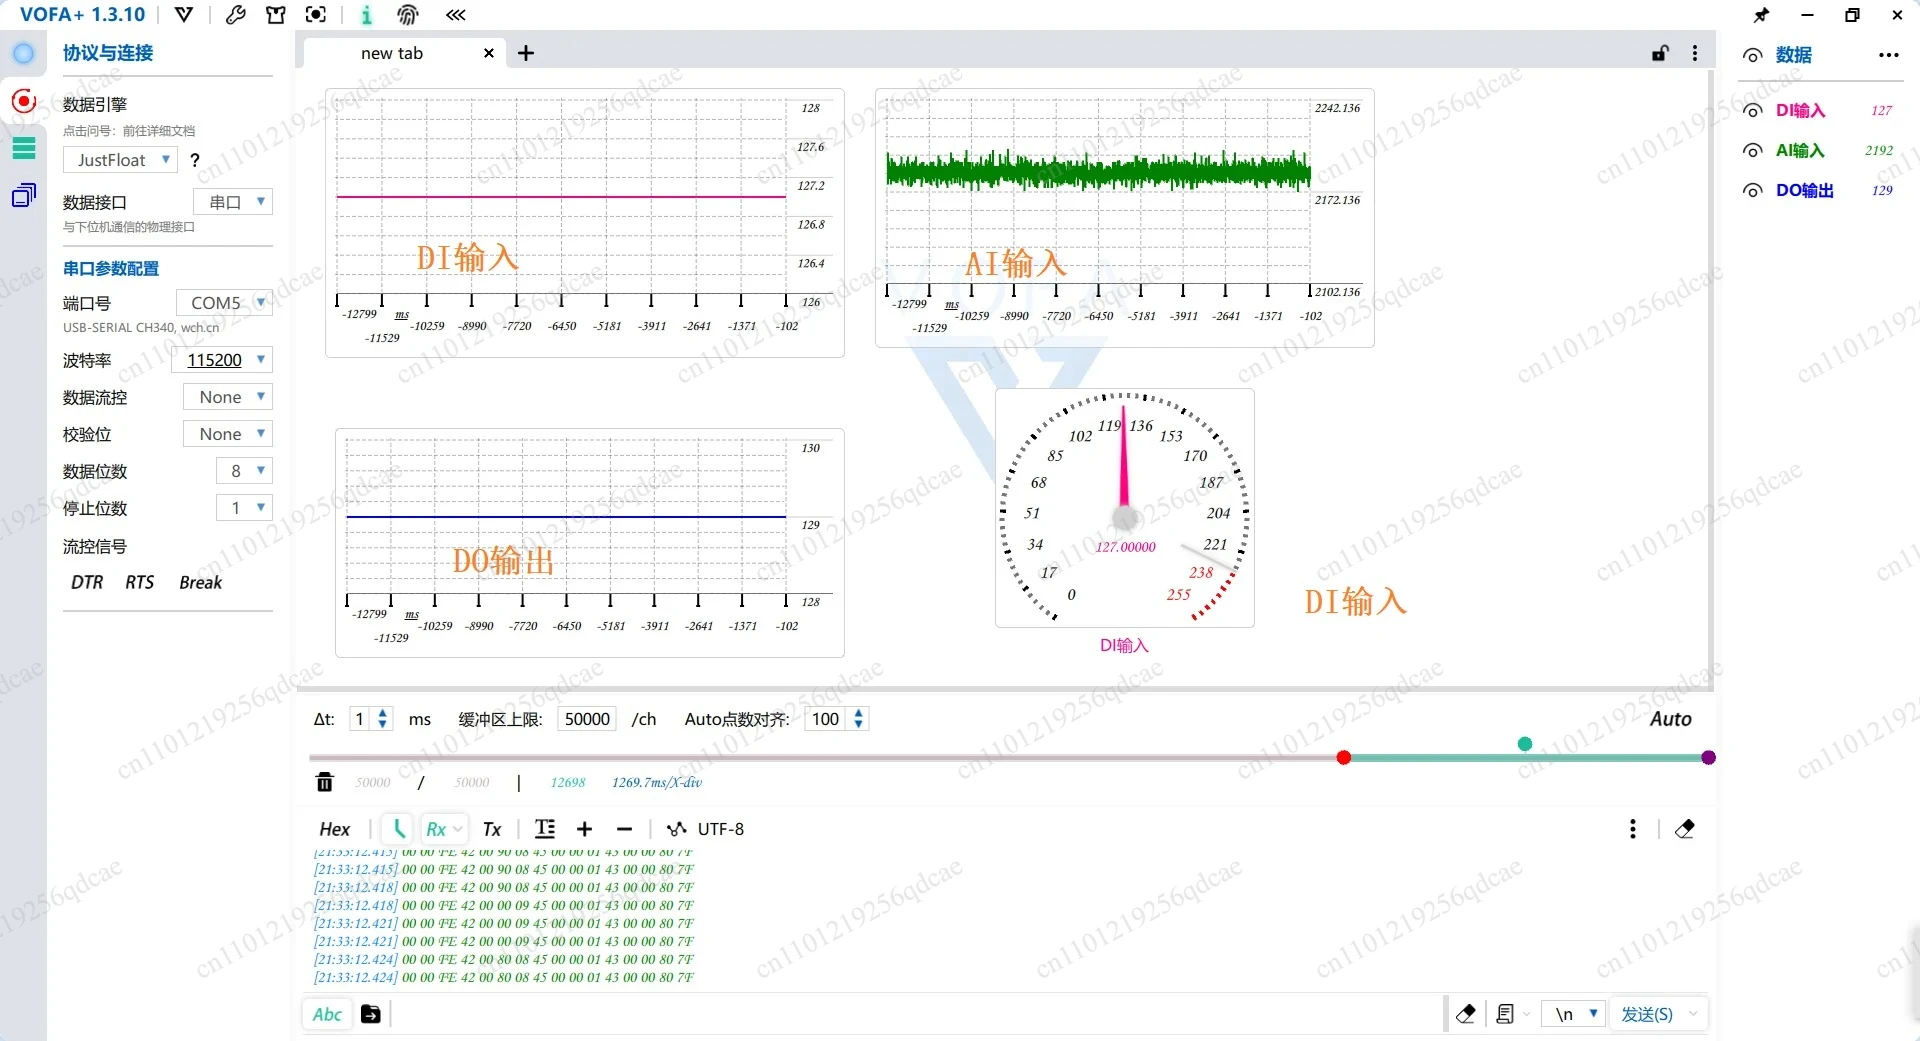Click the T-shirt theme icon
This screenshot has height=1041, width=1920.
(x=276, y=15)
